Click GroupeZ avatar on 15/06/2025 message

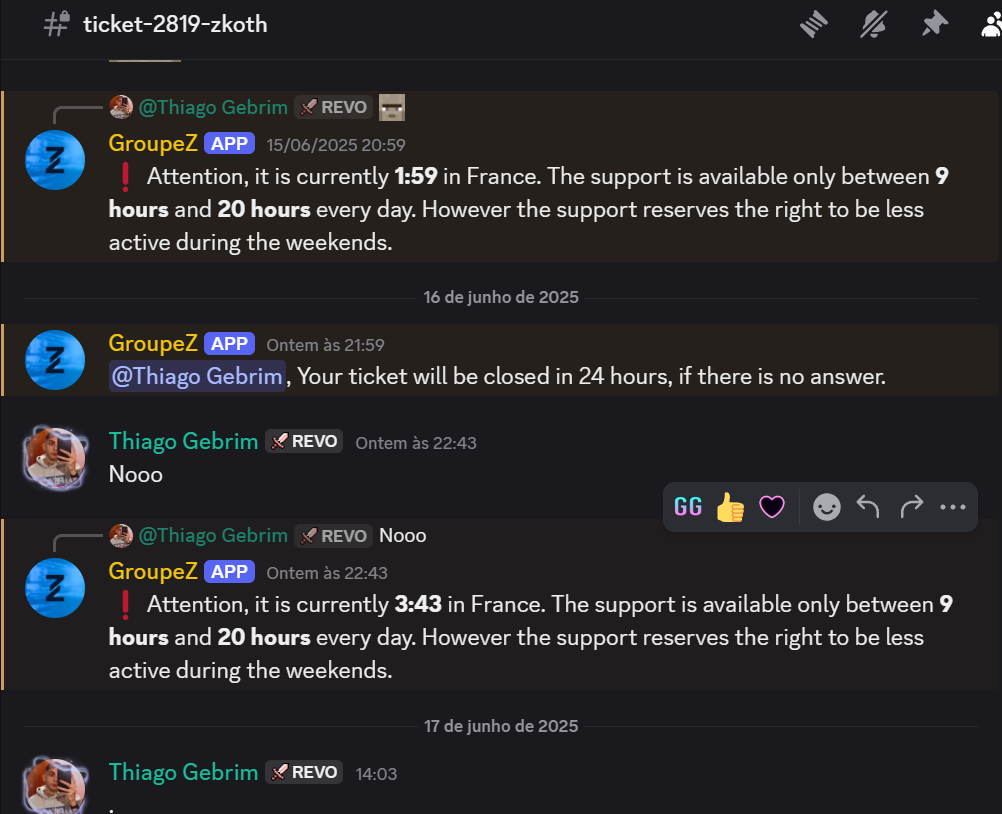pyautogui.click(x=55, y=160)
